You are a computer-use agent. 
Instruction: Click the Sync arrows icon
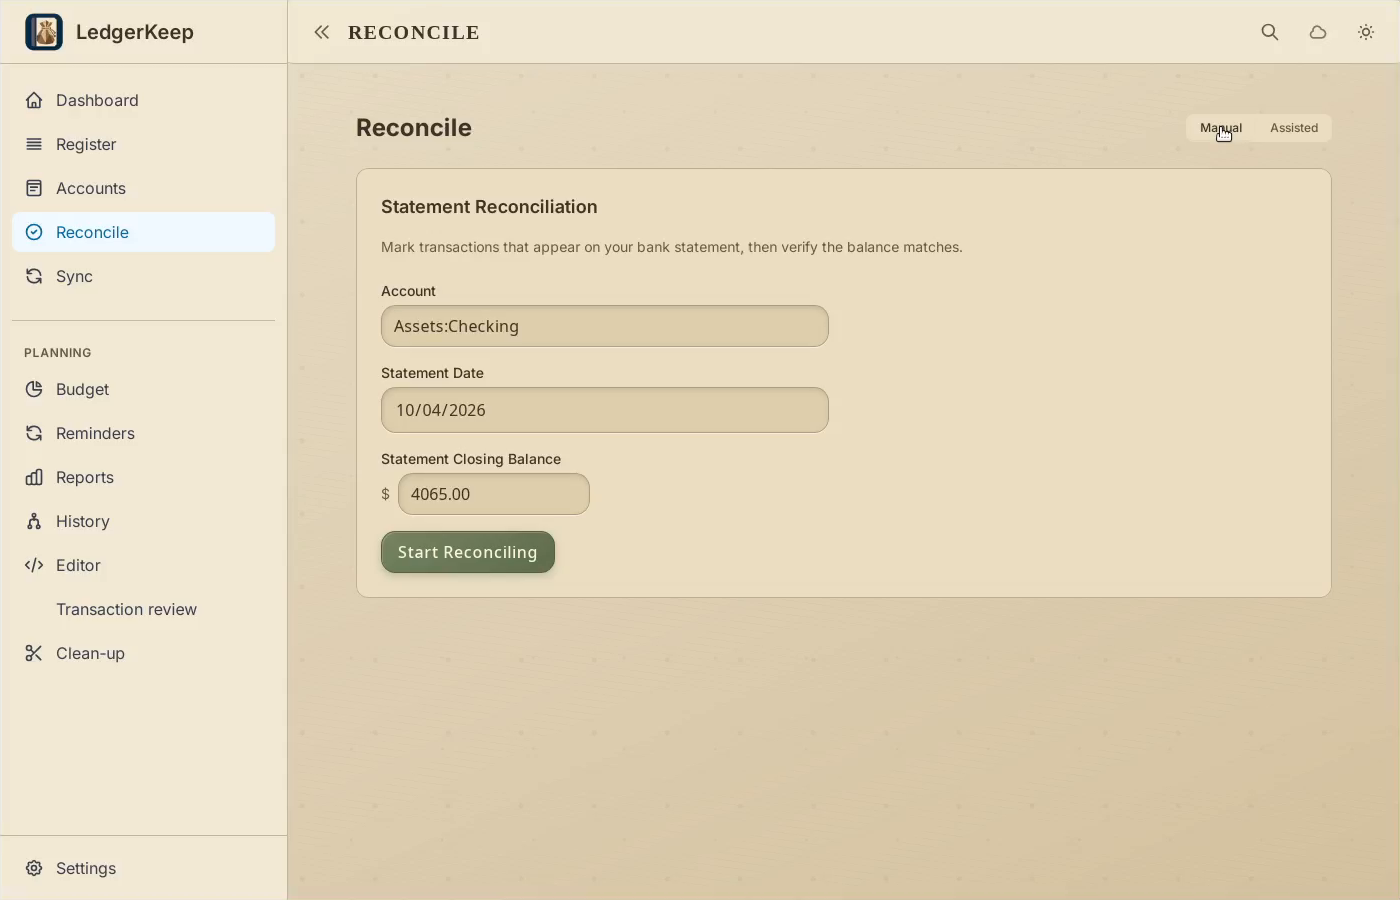click(34, 276)
